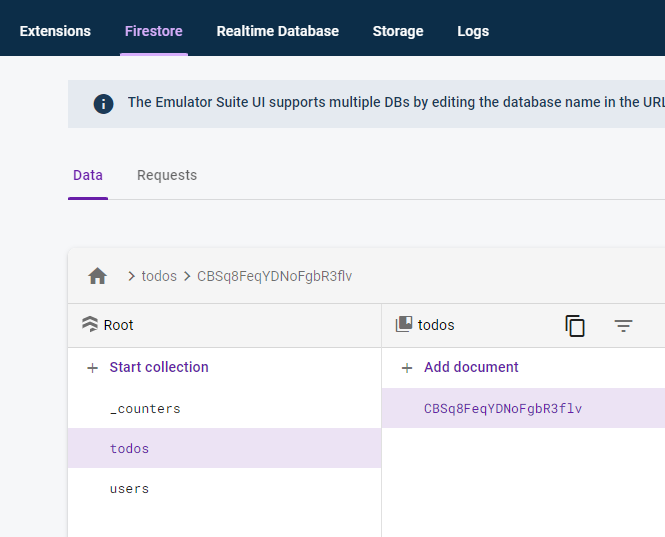The image size is (665, 537).
Task: Go to the Logs tab
Action: pos(473,31)
